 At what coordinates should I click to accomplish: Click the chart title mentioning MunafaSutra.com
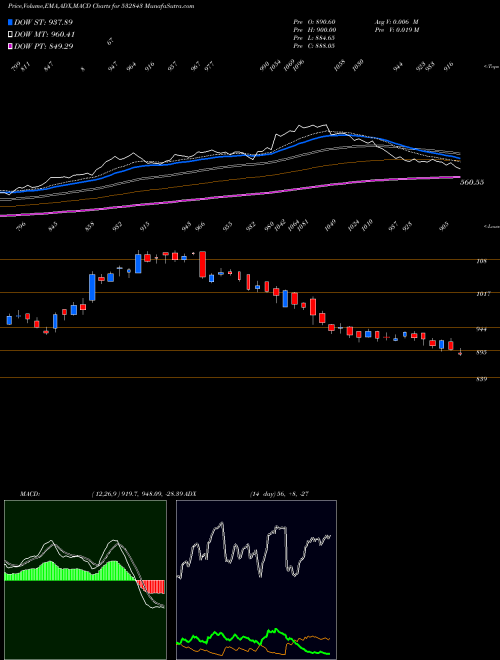101,7
